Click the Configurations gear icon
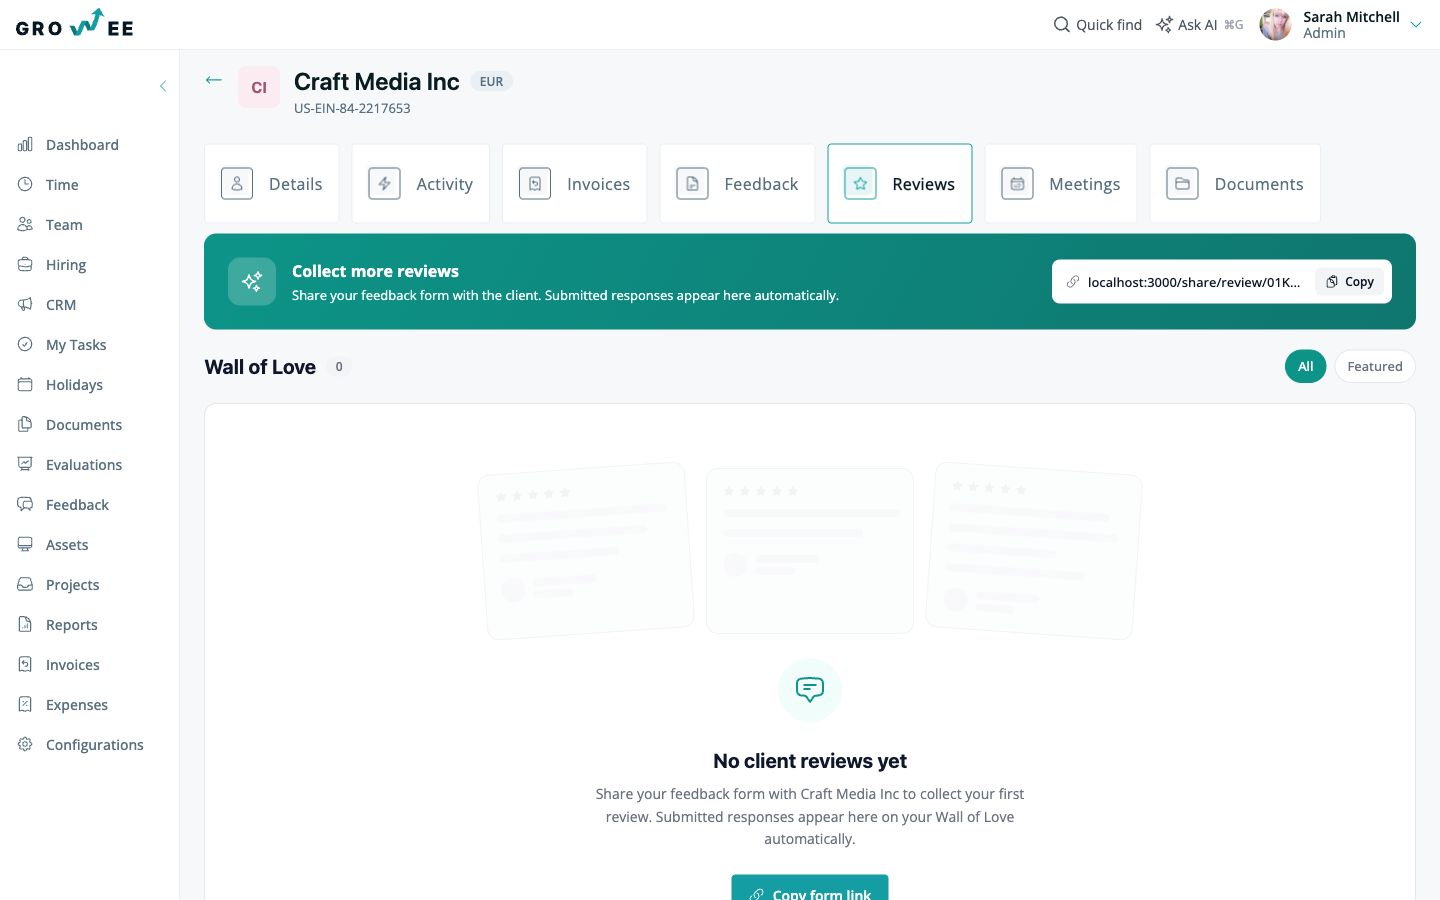The image size is (1440, 900). pos(25,745)
